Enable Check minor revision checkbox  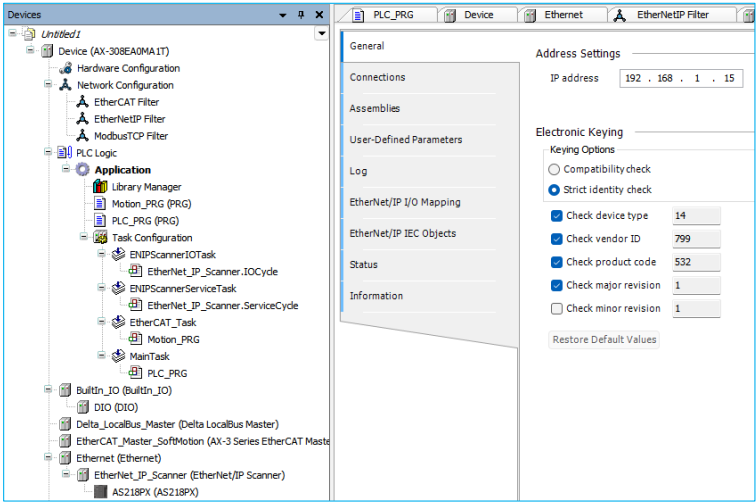click(556, 309)
